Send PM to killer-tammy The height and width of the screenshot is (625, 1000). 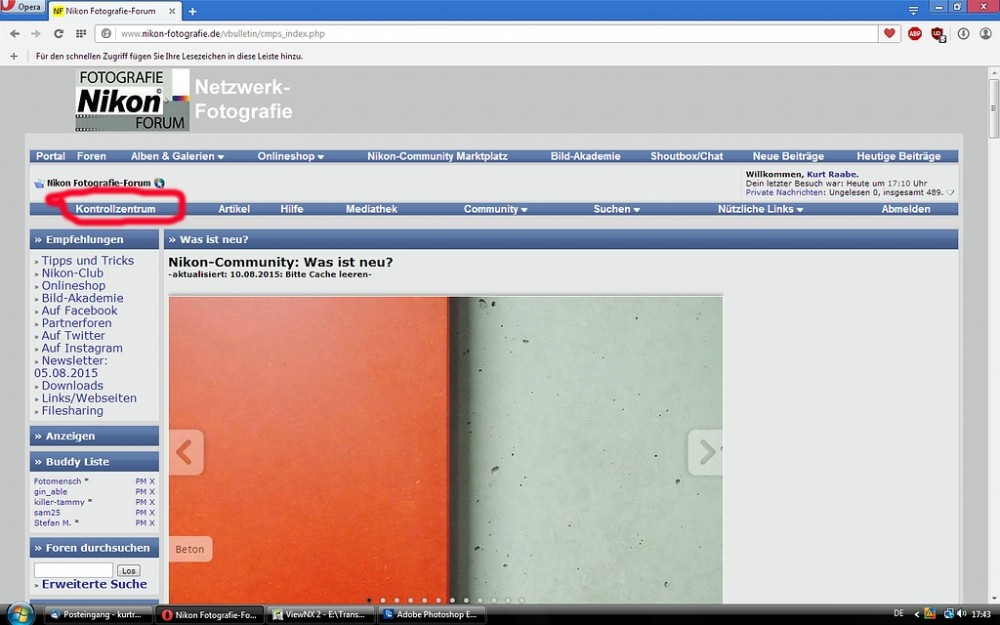click(x=141, y=502)
